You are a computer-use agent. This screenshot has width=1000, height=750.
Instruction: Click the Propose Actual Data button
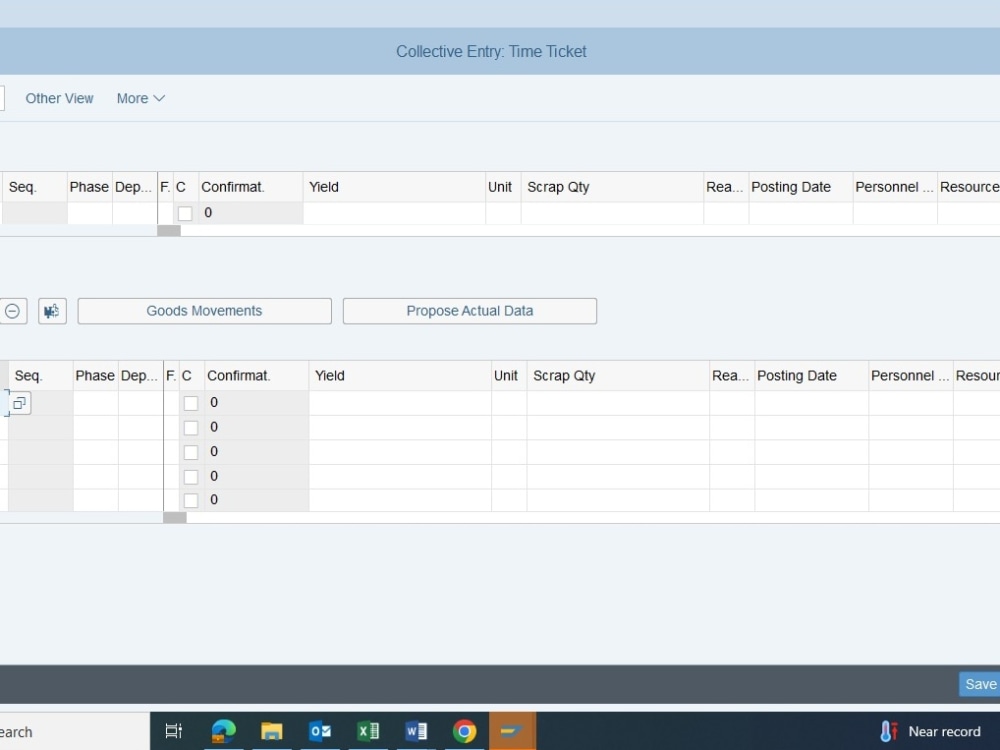coord(470,311)
